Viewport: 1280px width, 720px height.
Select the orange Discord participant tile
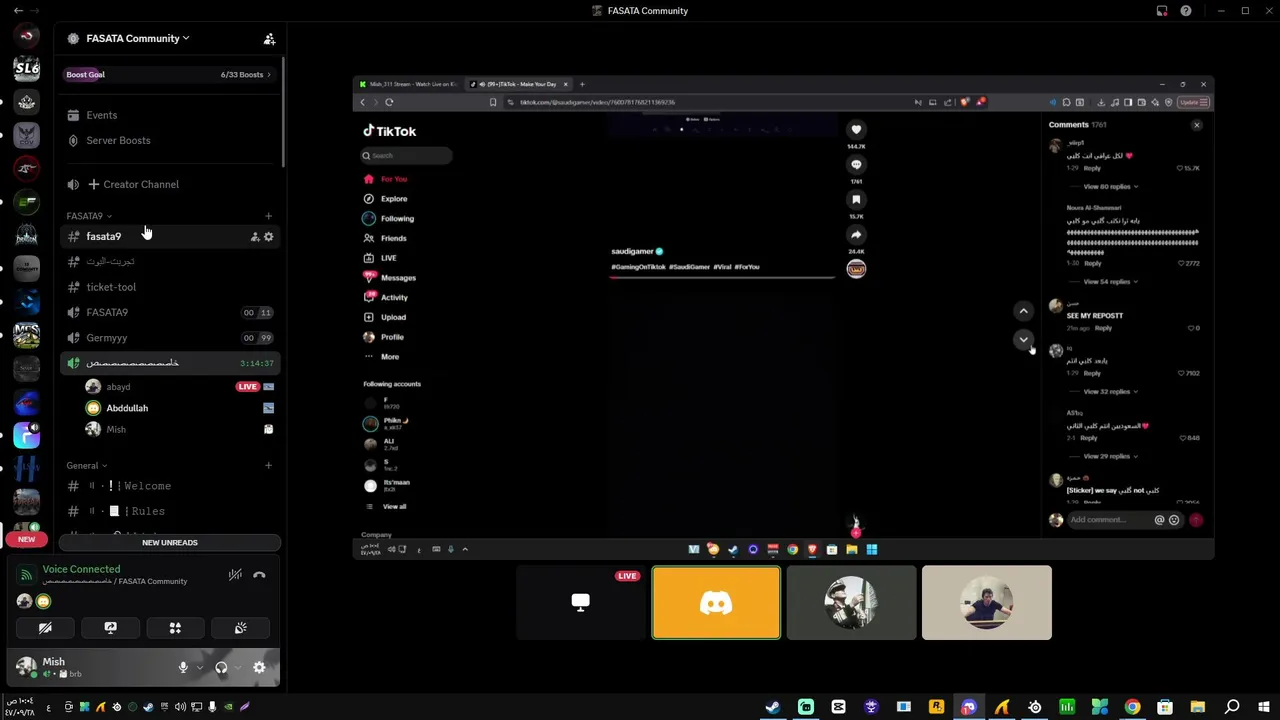[716, 602]
